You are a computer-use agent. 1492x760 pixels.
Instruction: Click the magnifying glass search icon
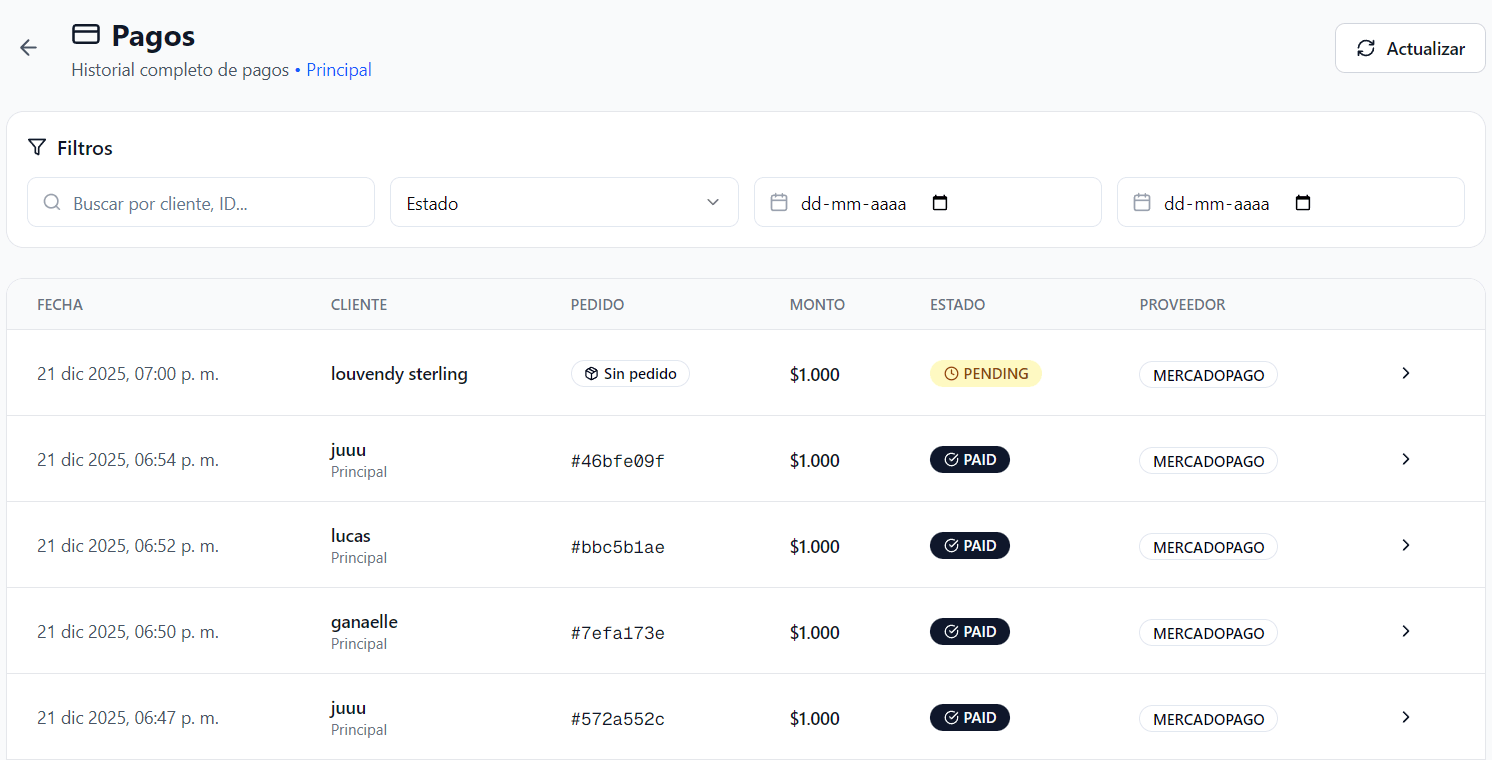(x=52, y=203)
